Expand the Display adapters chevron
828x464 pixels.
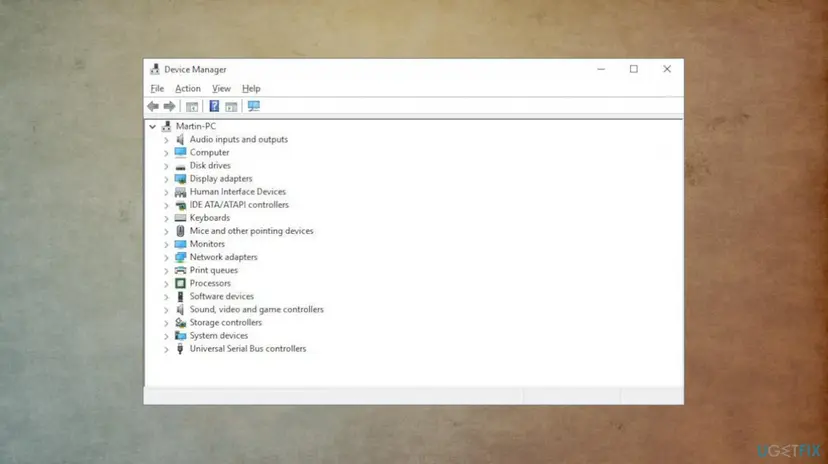[166, 179]
